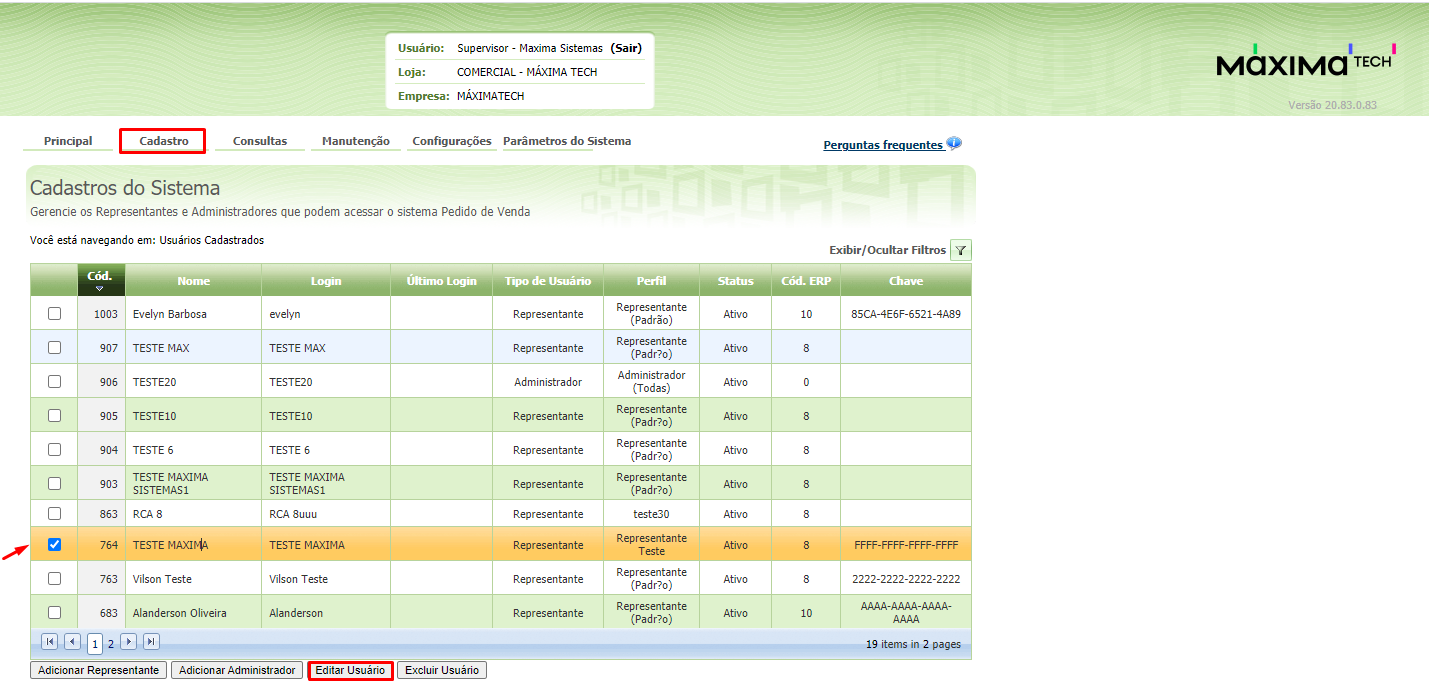The width and height of the screenshot is (1429, 693).
Task: Click 'Administrador (Todas)' profile cell
Action: click(651, 382)
